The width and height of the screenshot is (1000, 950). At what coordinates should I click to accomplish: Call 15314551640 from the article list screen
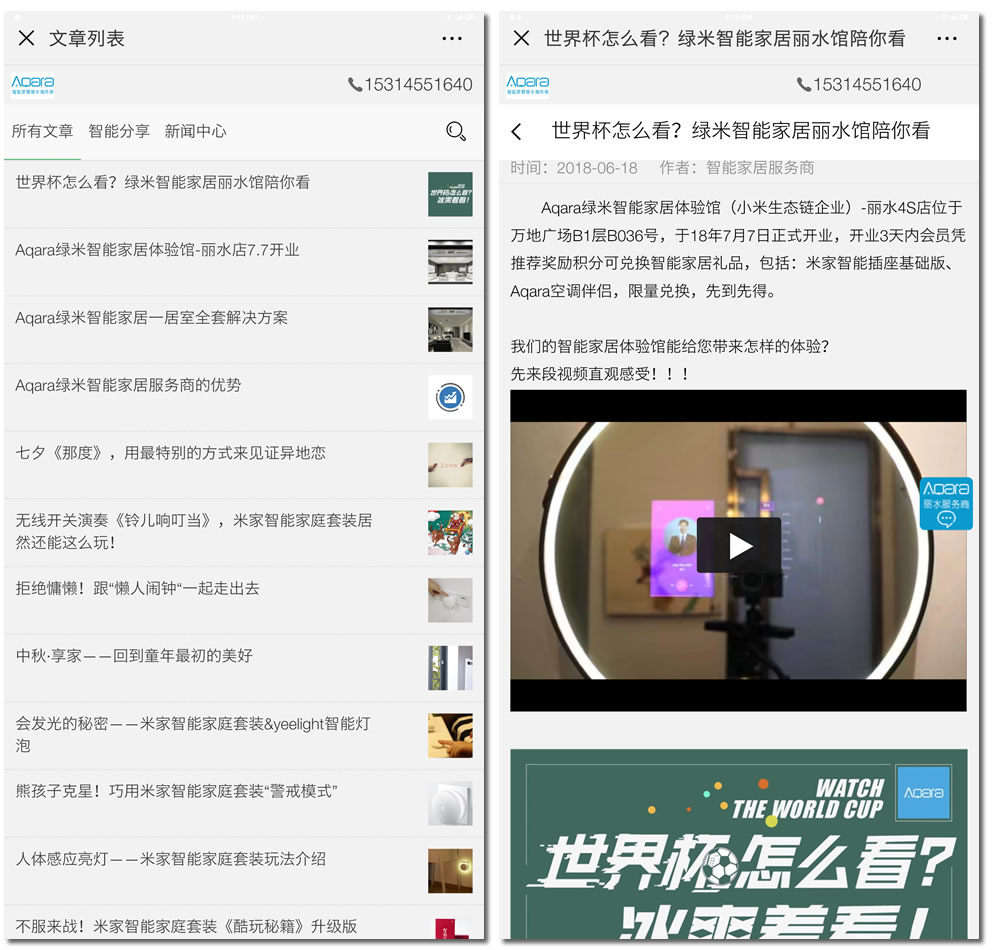click(410, 84)
